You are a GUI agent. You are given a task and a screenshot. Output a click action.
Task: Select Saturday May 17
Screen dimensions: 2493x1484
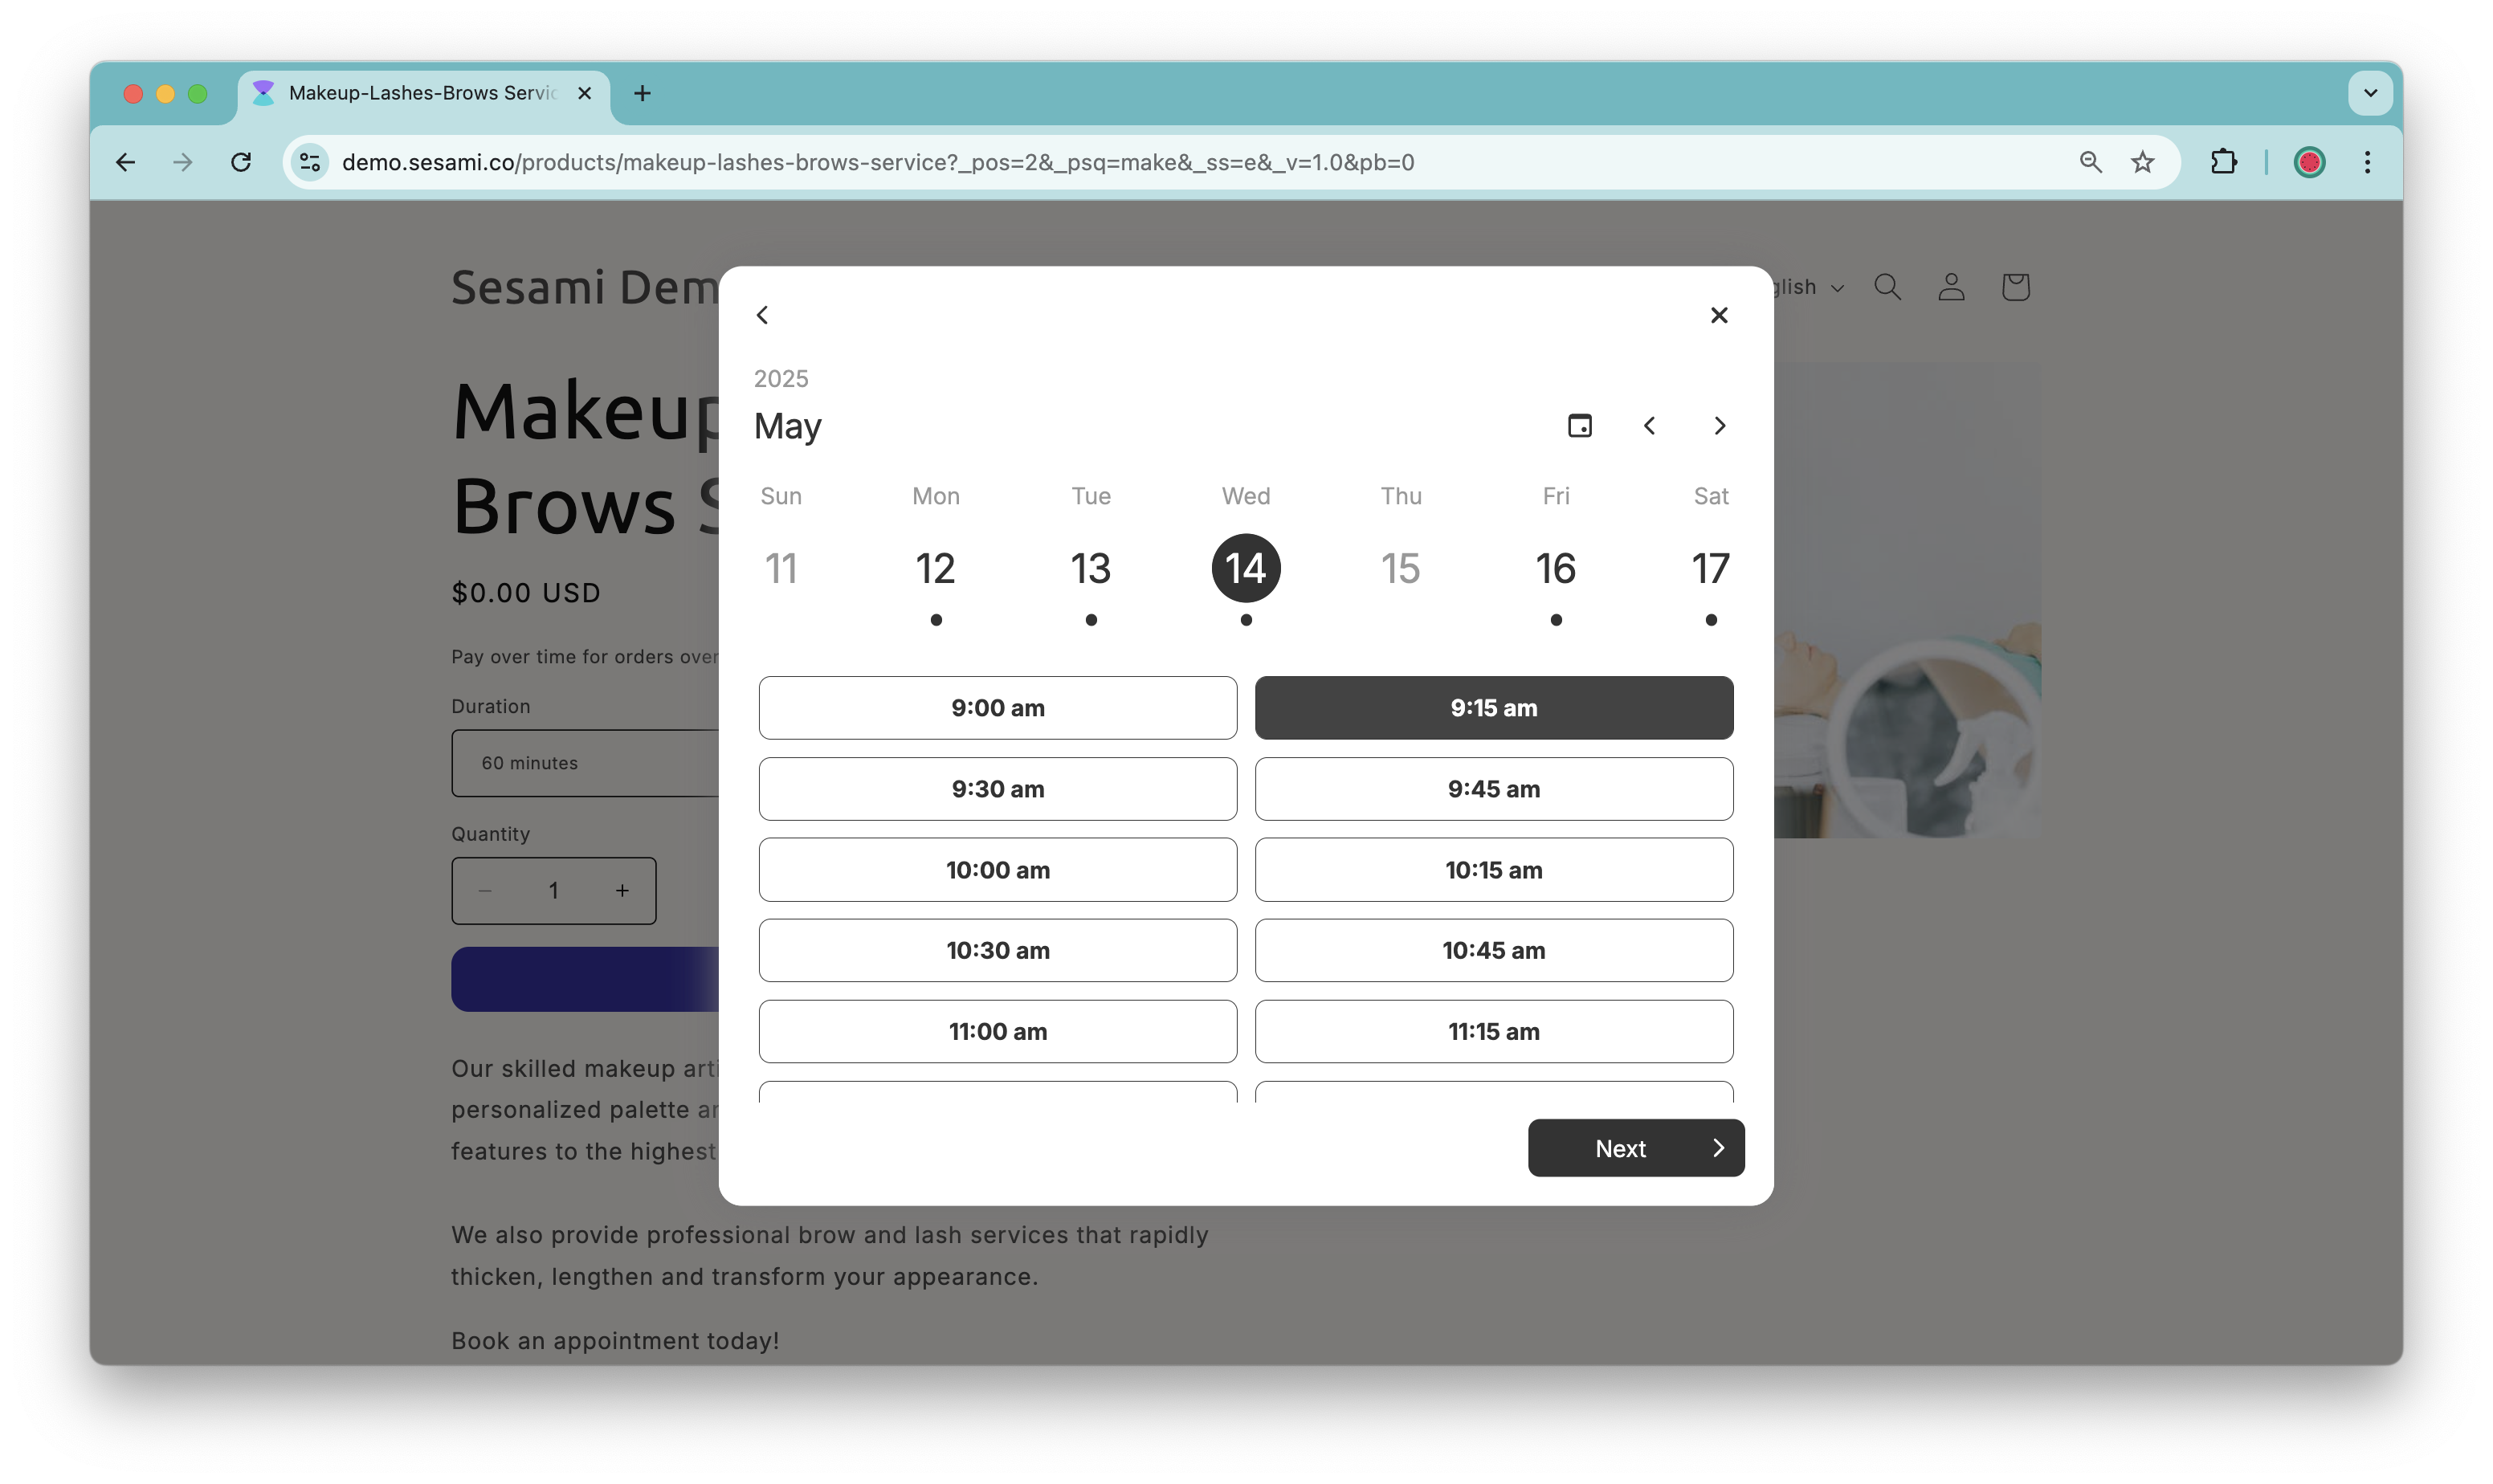pos(1710,568)
